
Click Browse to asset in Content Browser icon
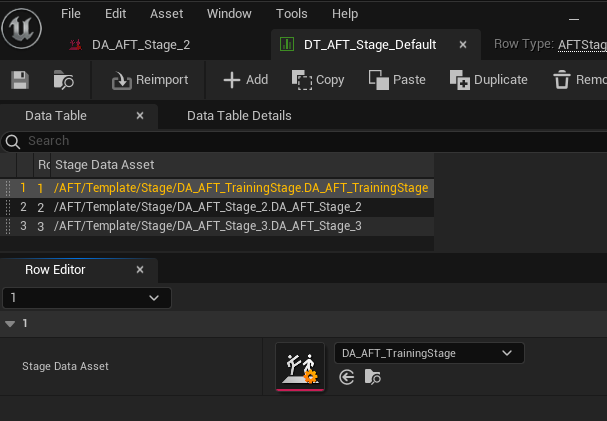[x=64, y=80]
